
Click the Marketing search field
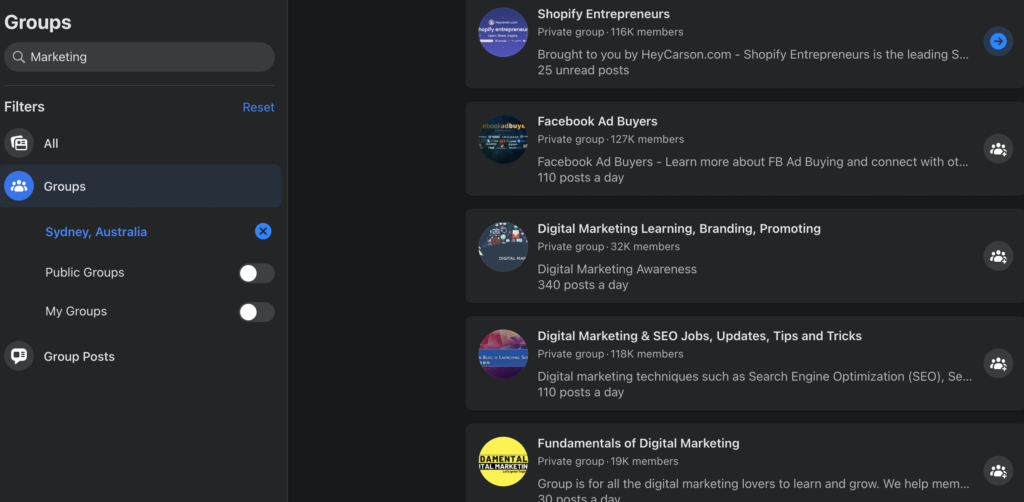pos(139,57)
